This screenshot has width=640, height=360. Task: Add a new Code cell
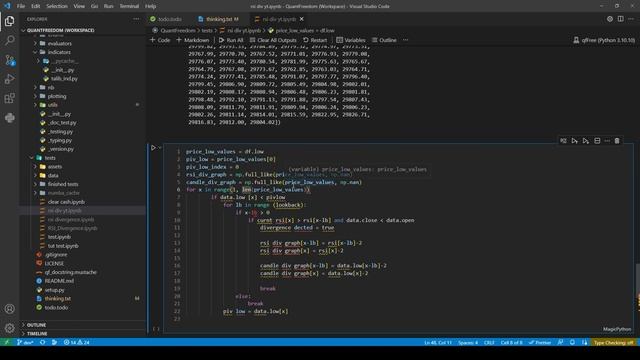coord(160,40)
